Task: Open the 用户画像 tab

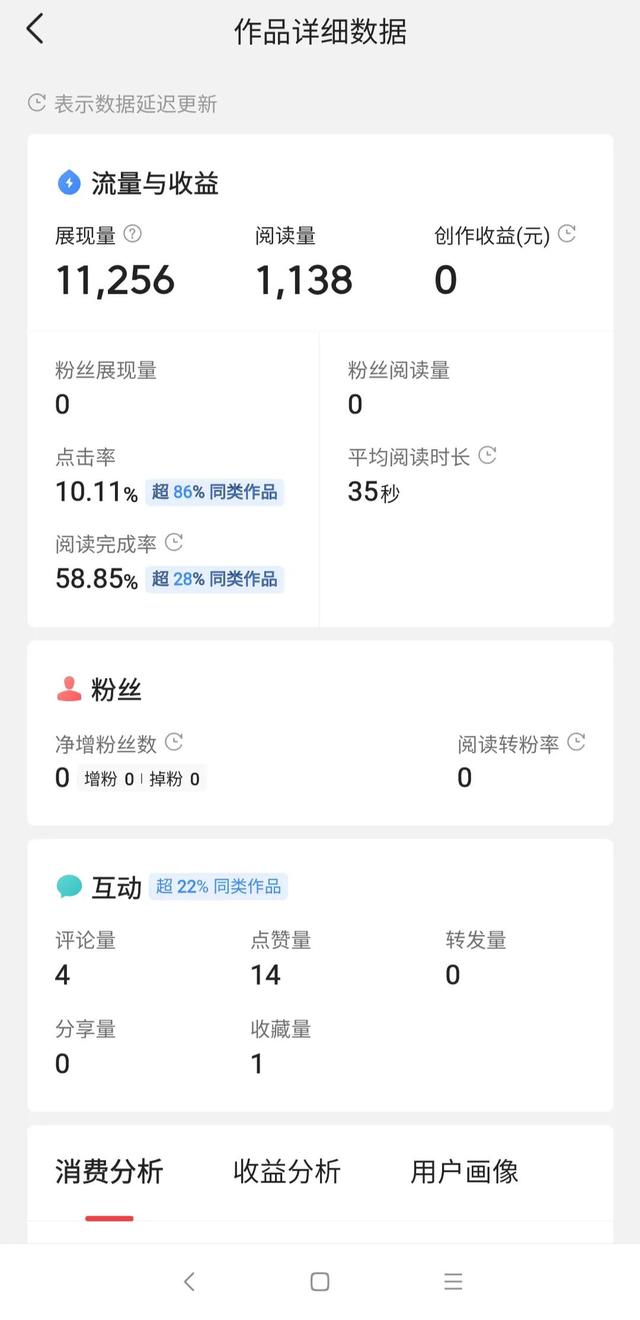Action: point(464,1172)
